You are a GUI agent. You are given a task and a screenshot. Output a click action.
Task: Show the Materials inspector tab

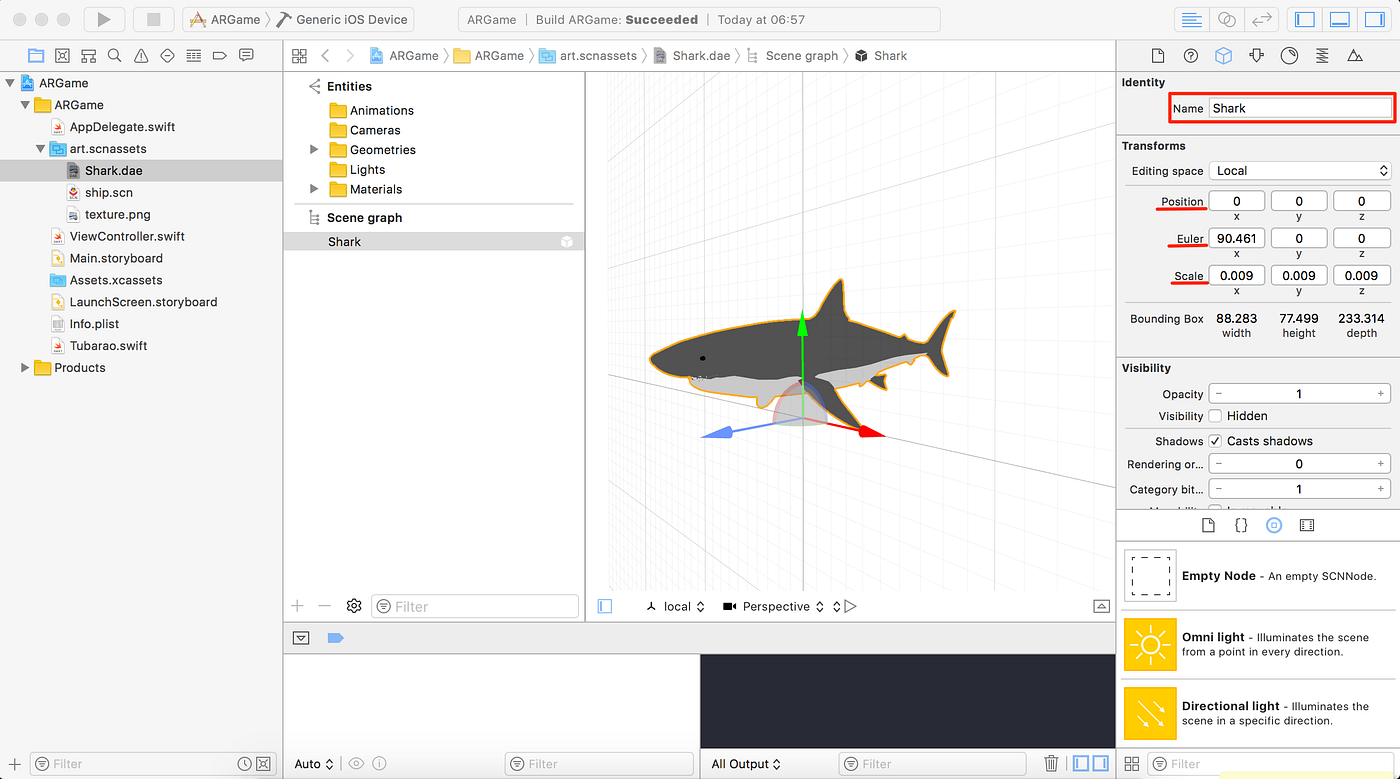pyautogui.click(x=1289, y=56)
